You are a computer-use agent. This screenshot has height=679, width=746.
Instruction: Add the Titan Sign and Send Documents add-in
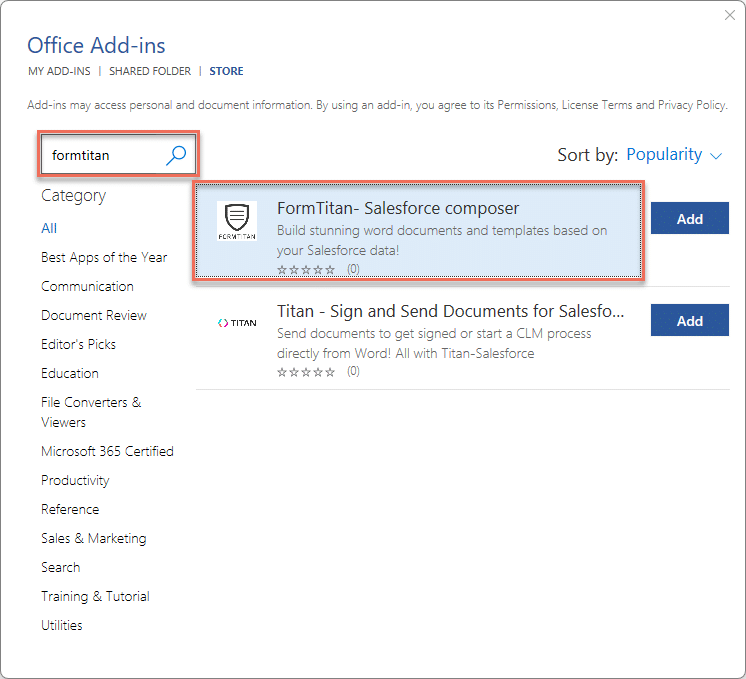tap(689, 320)
